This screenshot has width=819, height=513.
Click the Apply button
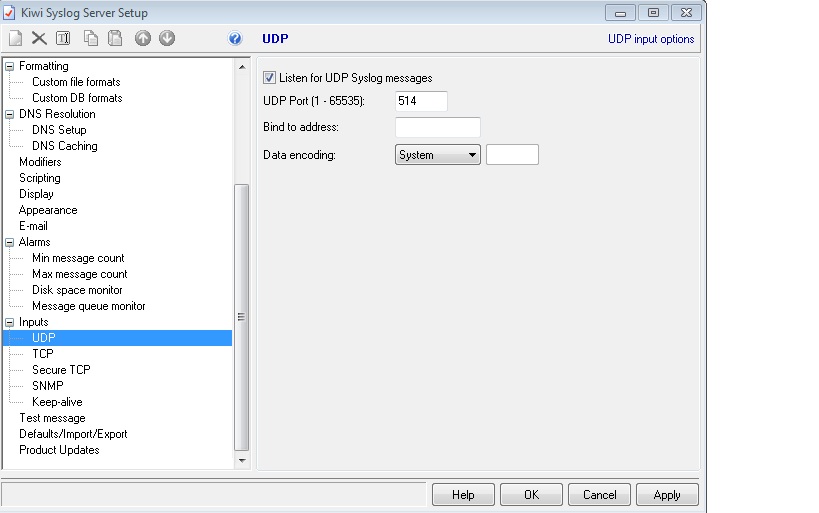667,495
